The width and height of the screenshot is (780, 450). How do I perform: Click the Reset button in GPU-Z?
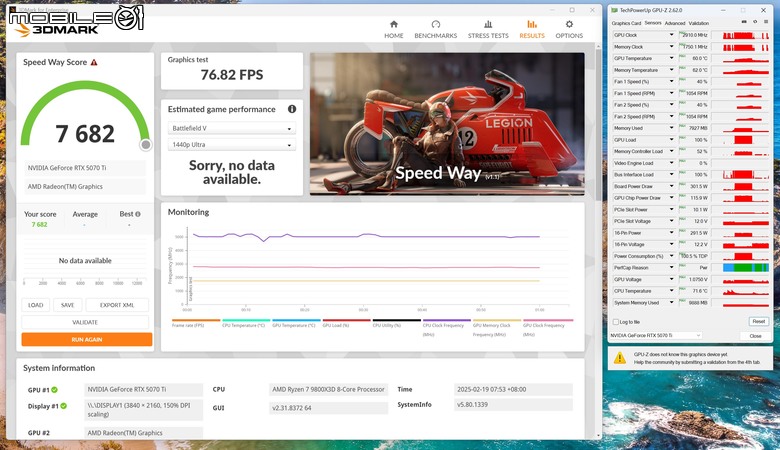[759, 322]
